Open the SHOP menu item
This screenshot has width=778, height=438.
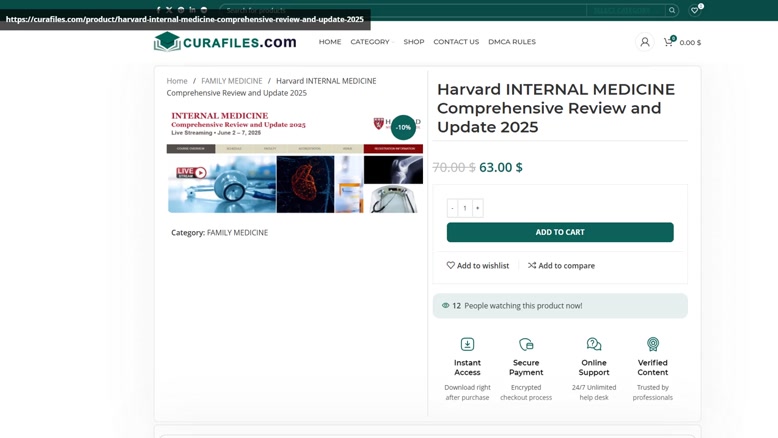[414, 42]
